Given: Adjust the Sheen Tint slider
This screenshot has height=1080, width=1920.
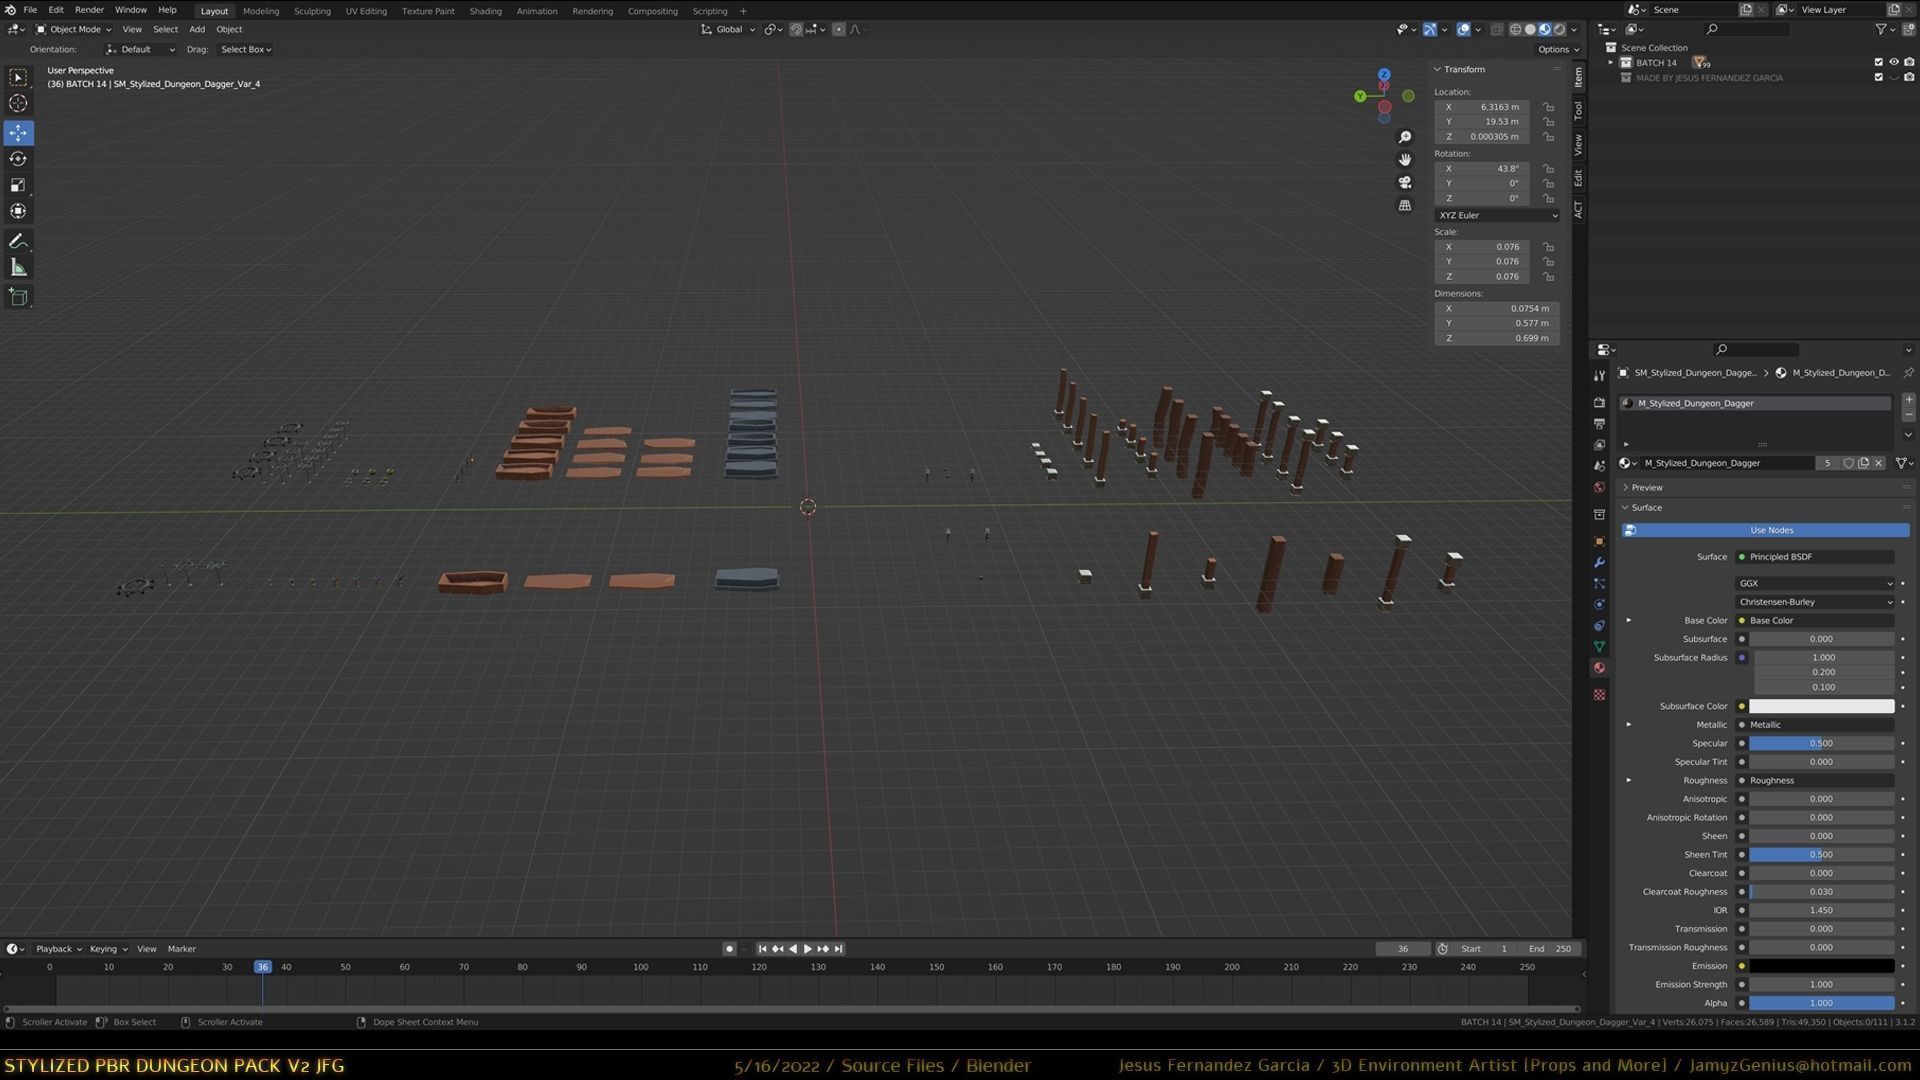Looking at the screenshot, I should (x=1821, y=855).
